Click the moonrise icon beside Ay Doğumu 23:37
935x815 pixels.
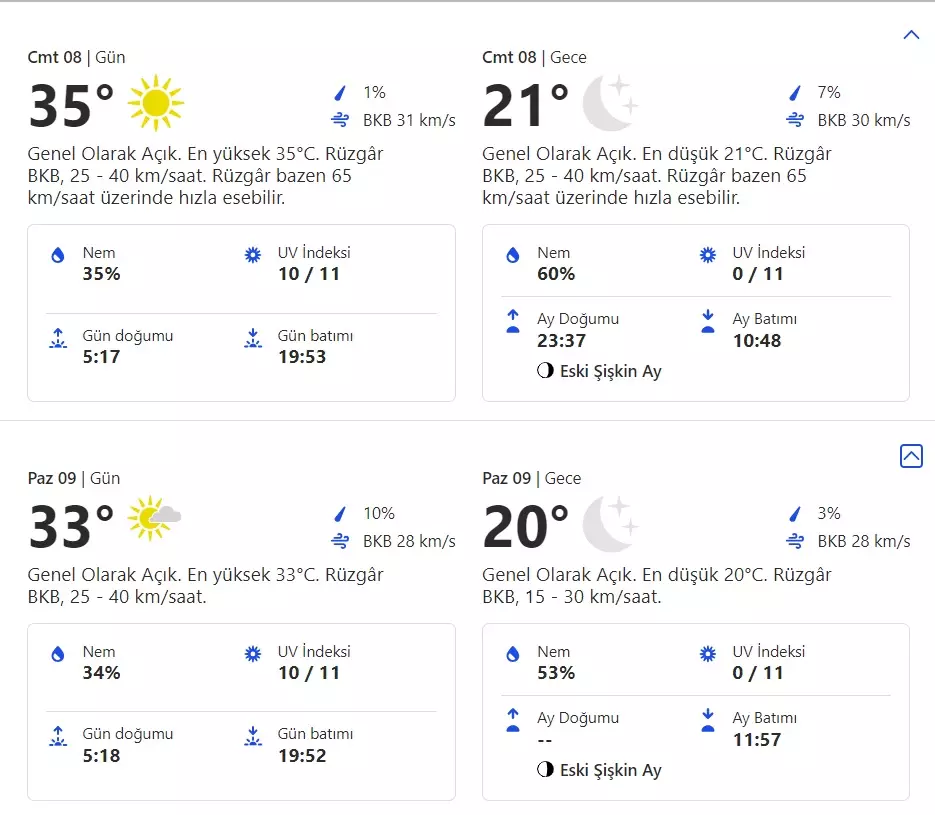[x=513, y=321]
